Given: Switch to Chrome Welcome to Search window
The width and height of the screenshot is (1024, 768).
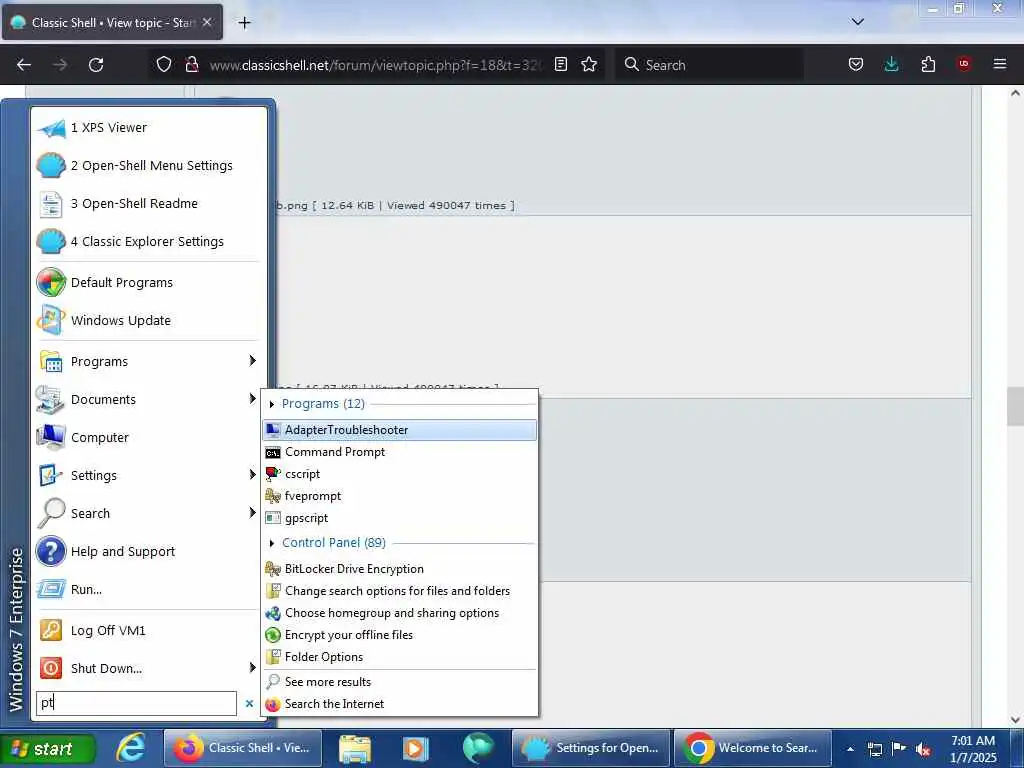Looking at the screenshot, I should (x=752, y=748).
